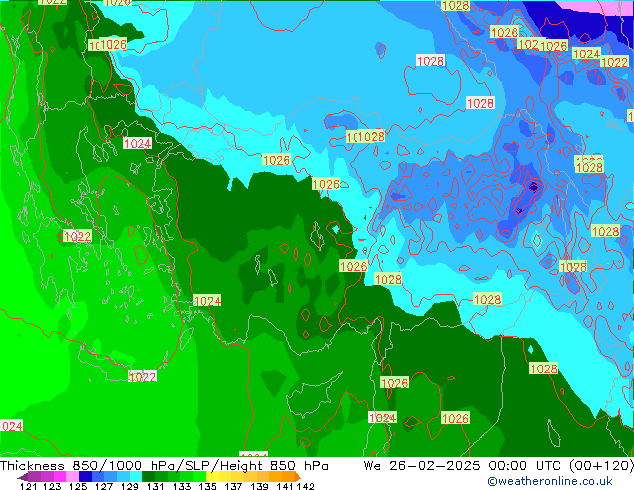Viewport: 634px width, 490px height.
Task: Click the legend value 127
Action: 104,486
